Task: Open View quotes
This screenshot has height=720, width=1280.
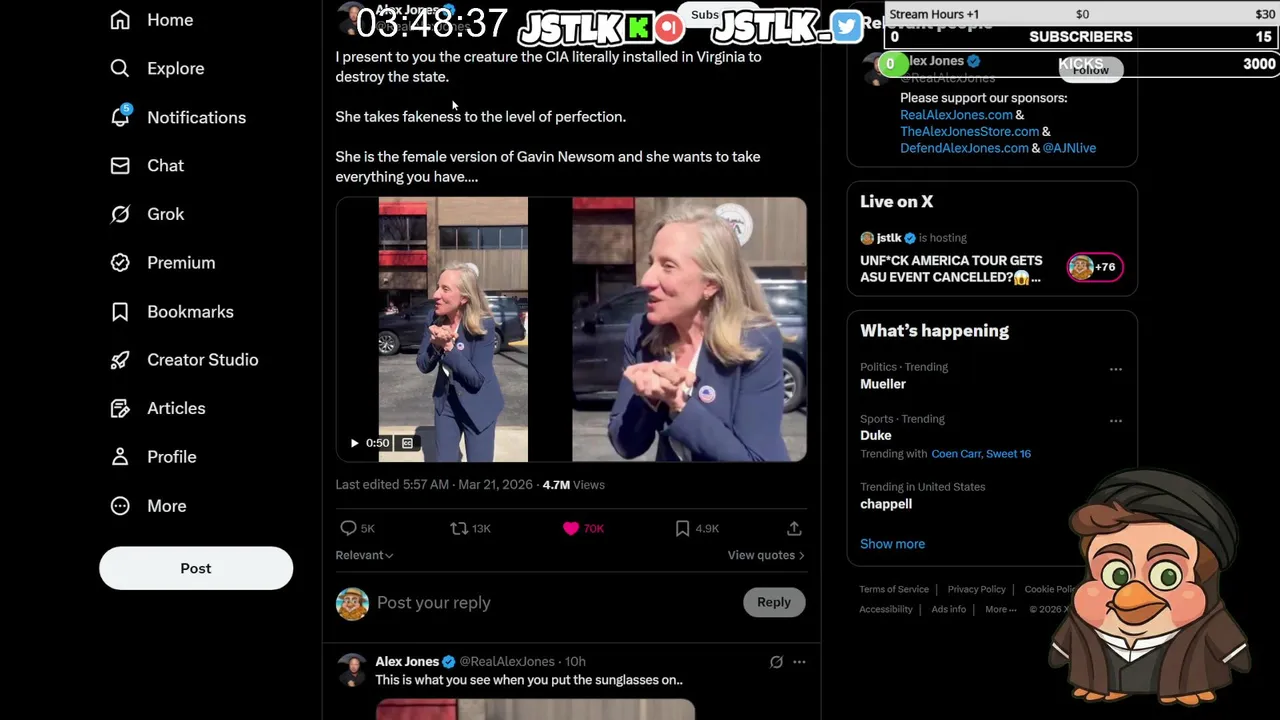Action: click(766, 555)
